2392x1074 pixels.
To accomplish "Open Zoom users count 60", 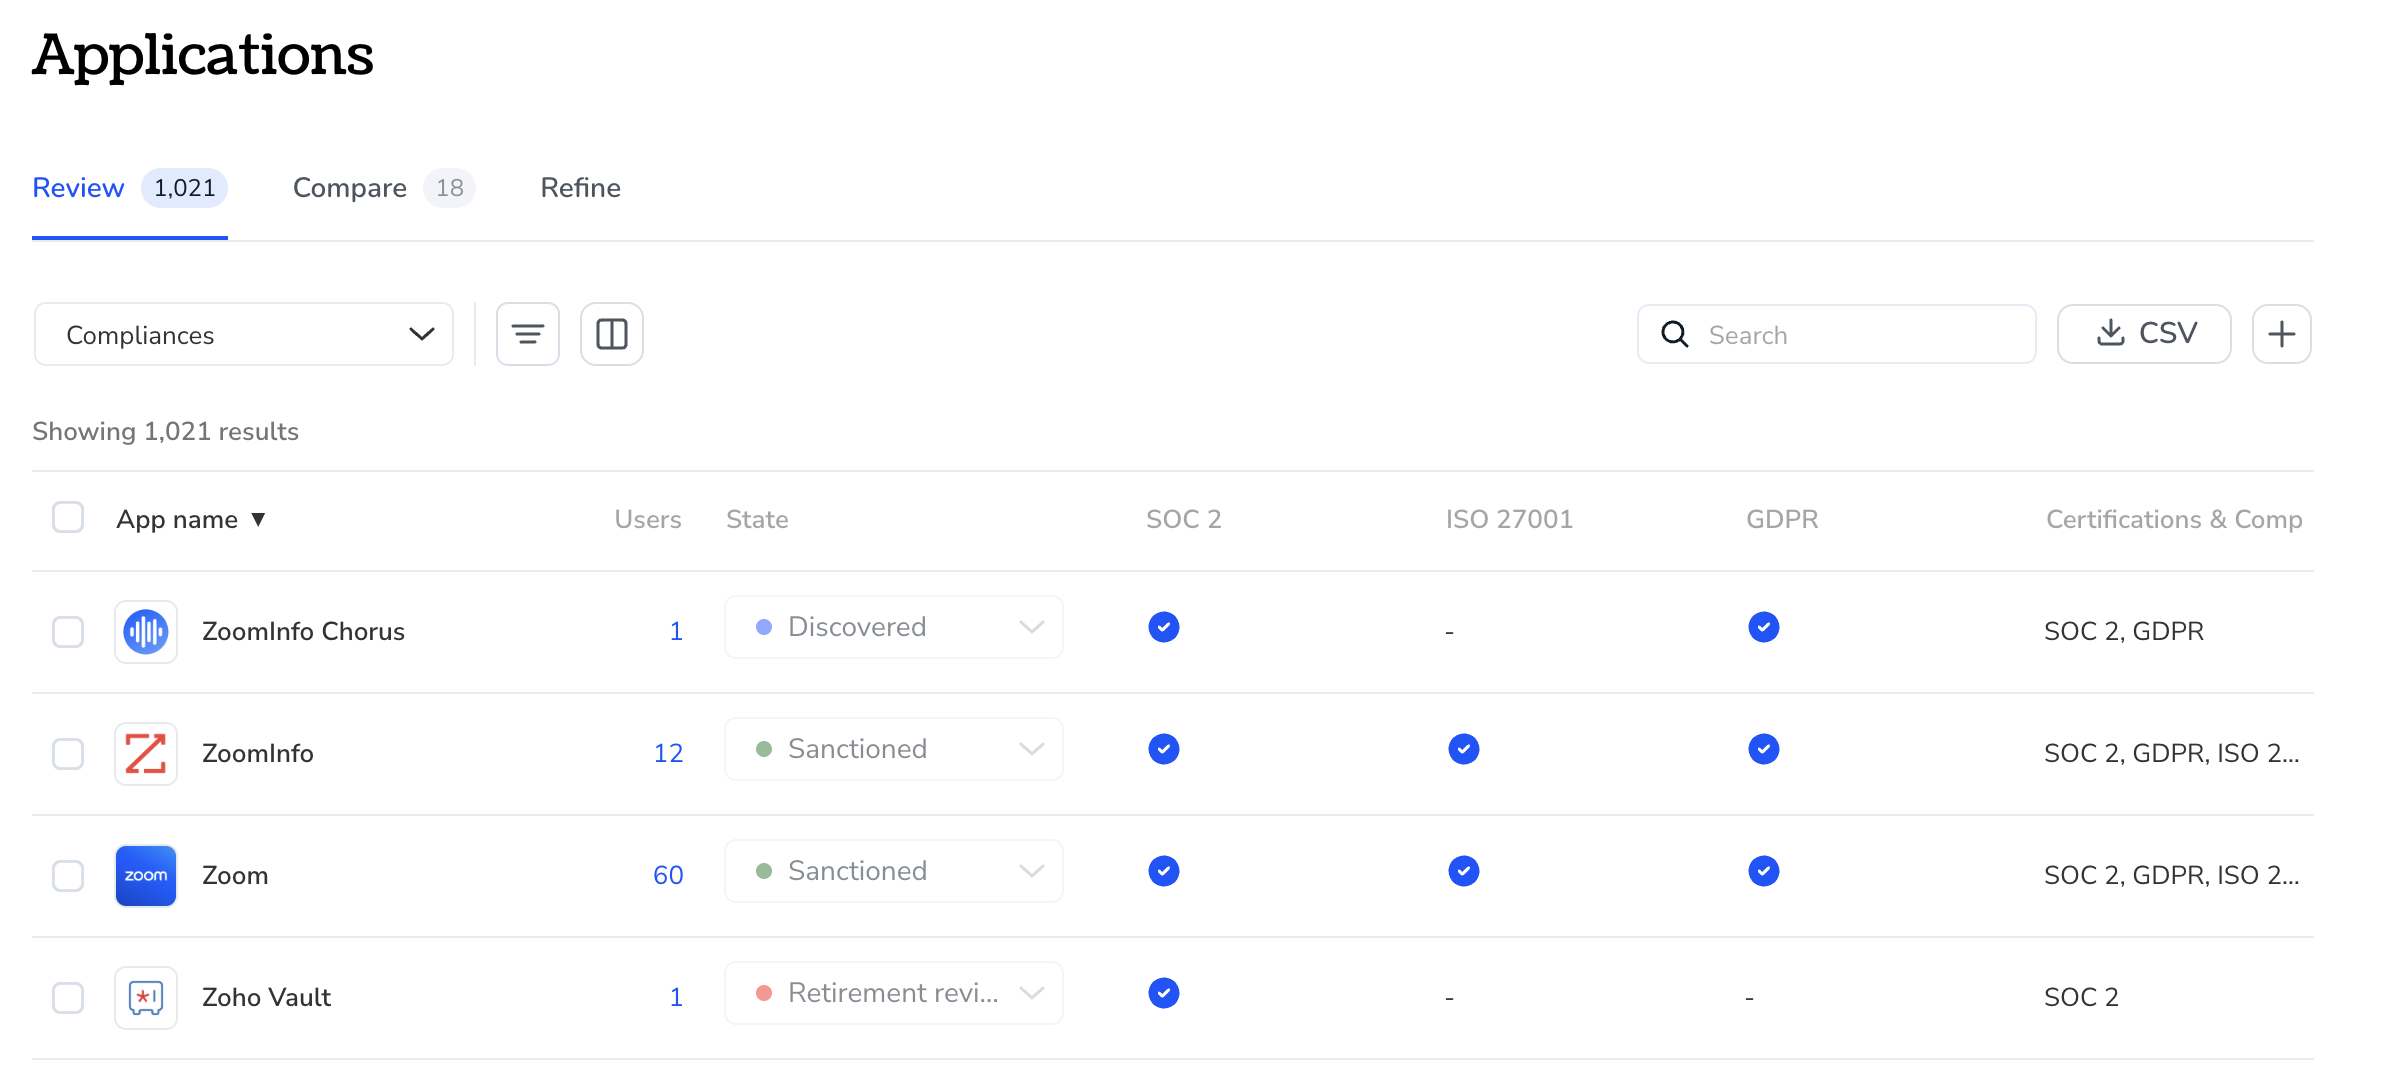I will click(x=668, y=876).
